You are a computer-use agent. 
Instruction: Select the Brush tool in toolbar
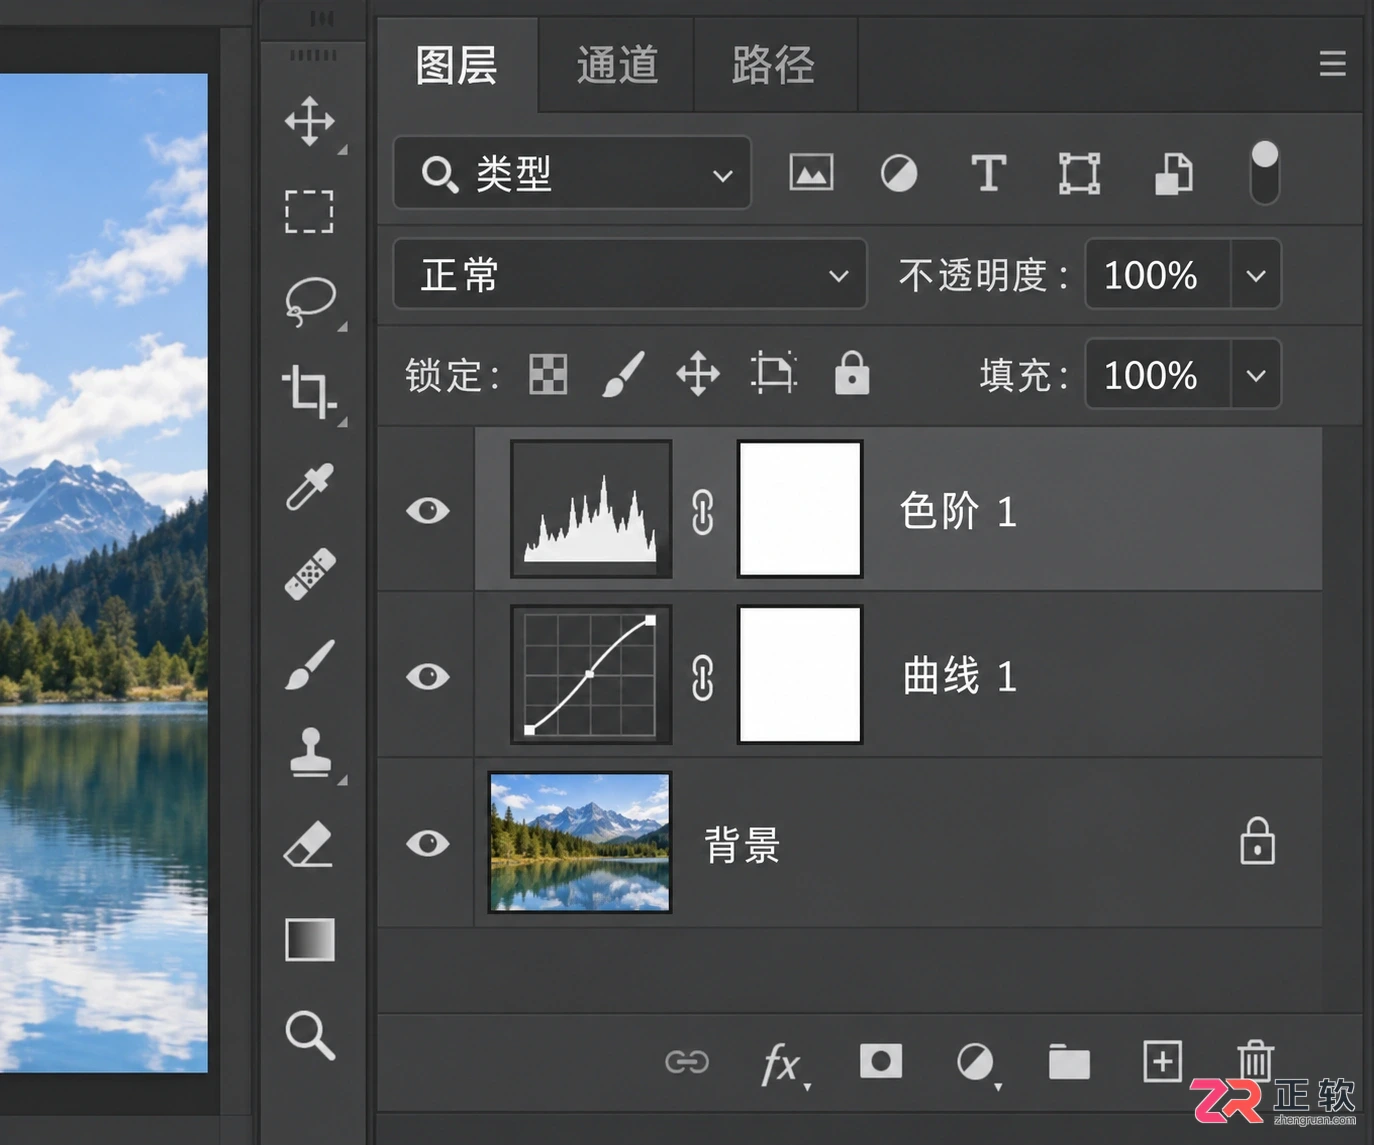coord(310,664)
